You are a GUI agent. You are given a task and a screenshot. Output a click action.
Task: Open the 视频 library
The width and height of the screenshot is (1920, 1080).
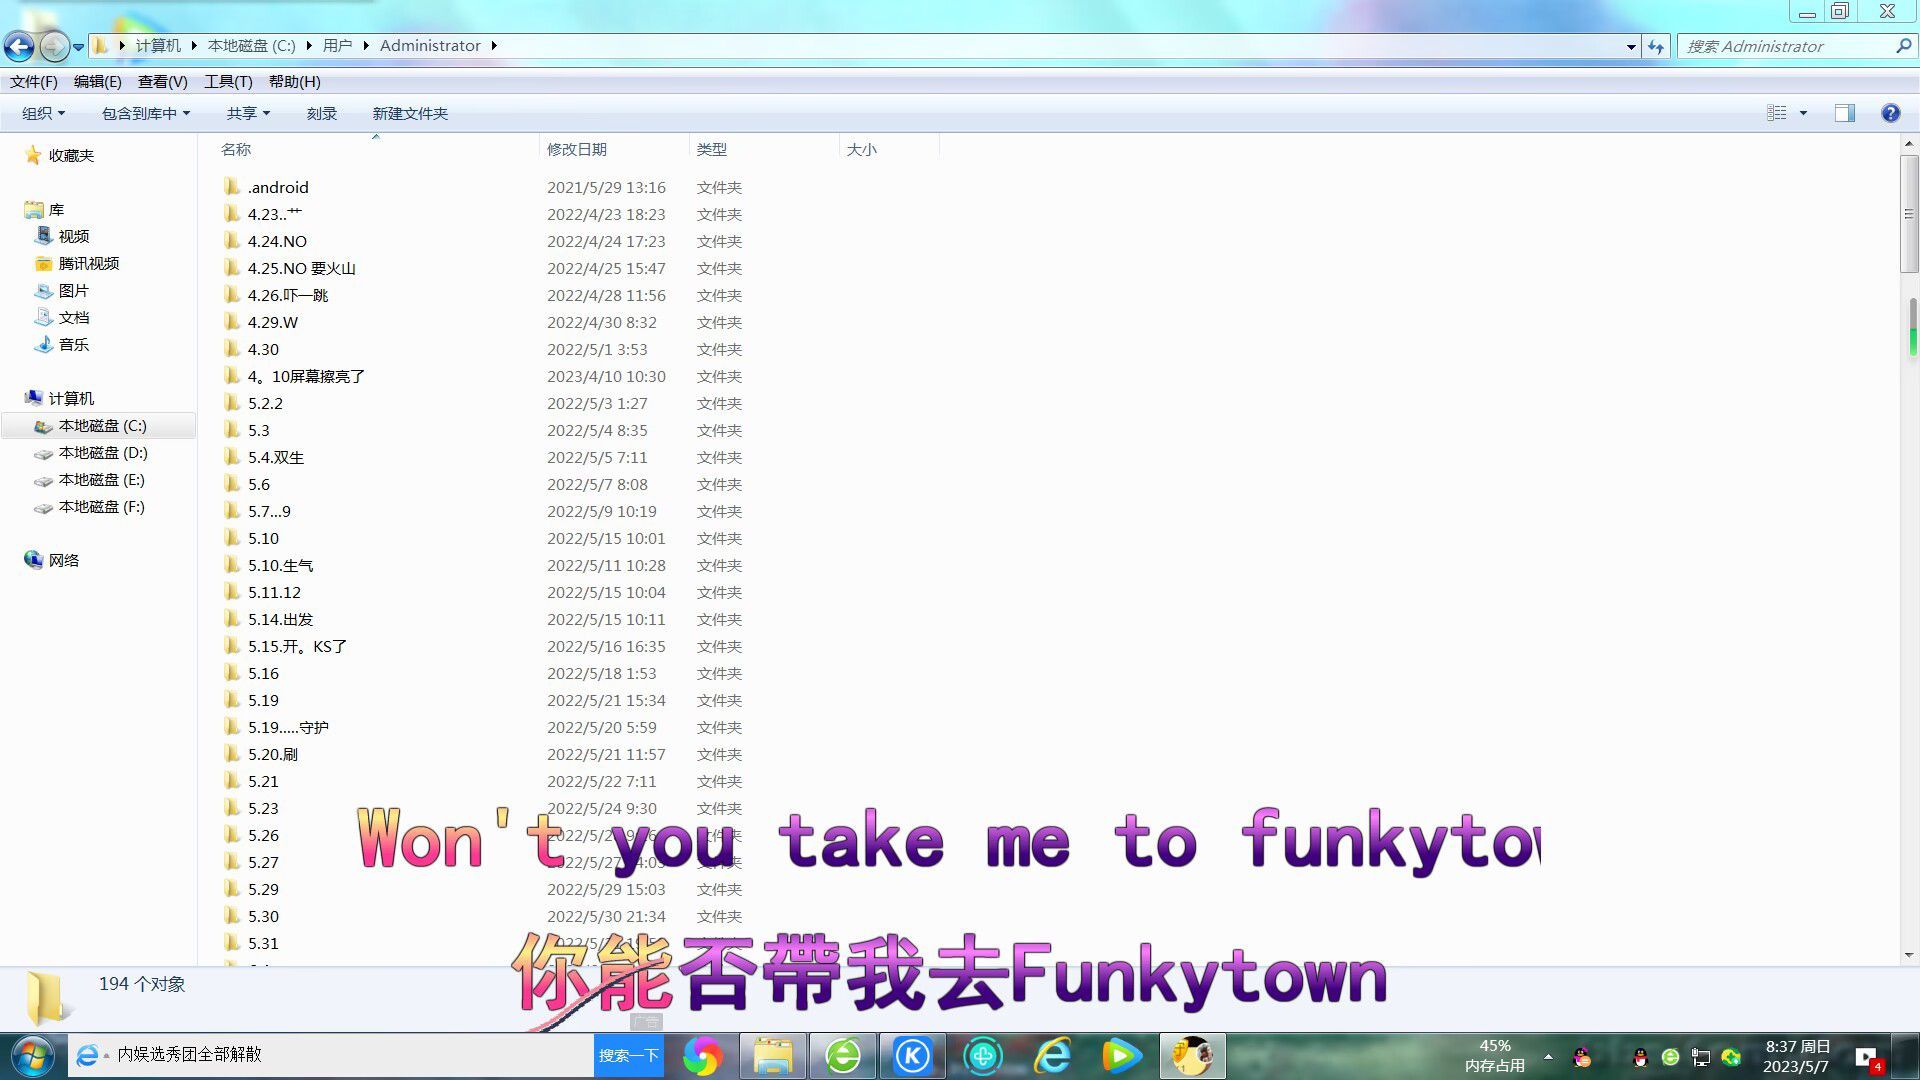pyautogui.click(x=73, y=237)
